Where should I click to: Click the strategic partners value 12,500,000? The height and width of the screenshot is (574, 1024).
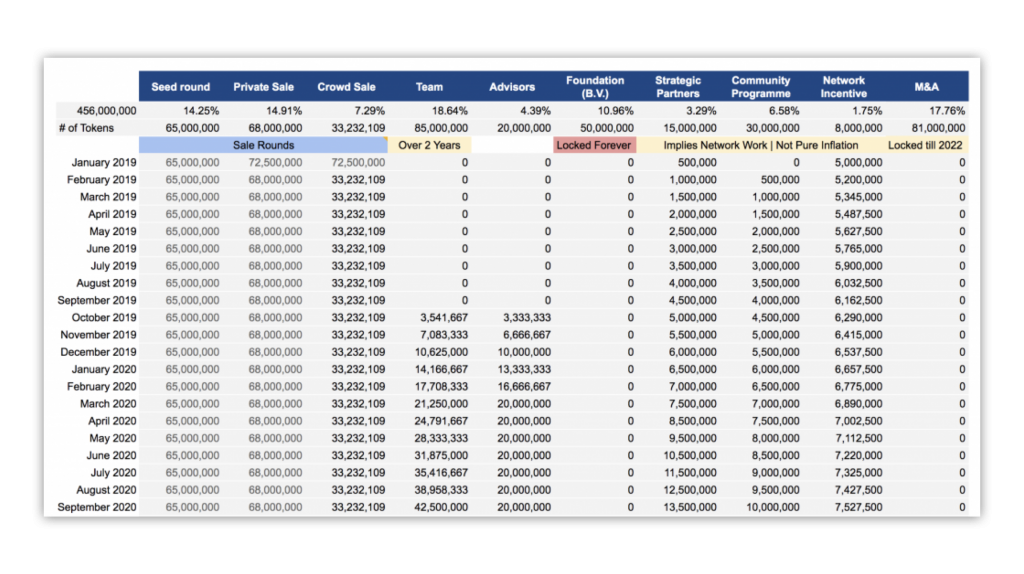pyautogui.click(x=690, y=490)
